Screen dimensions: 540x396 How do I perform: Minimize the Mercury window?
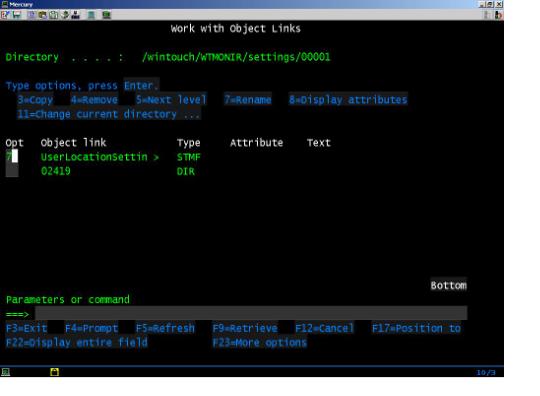pyautogui.click(x=482, y=4)
